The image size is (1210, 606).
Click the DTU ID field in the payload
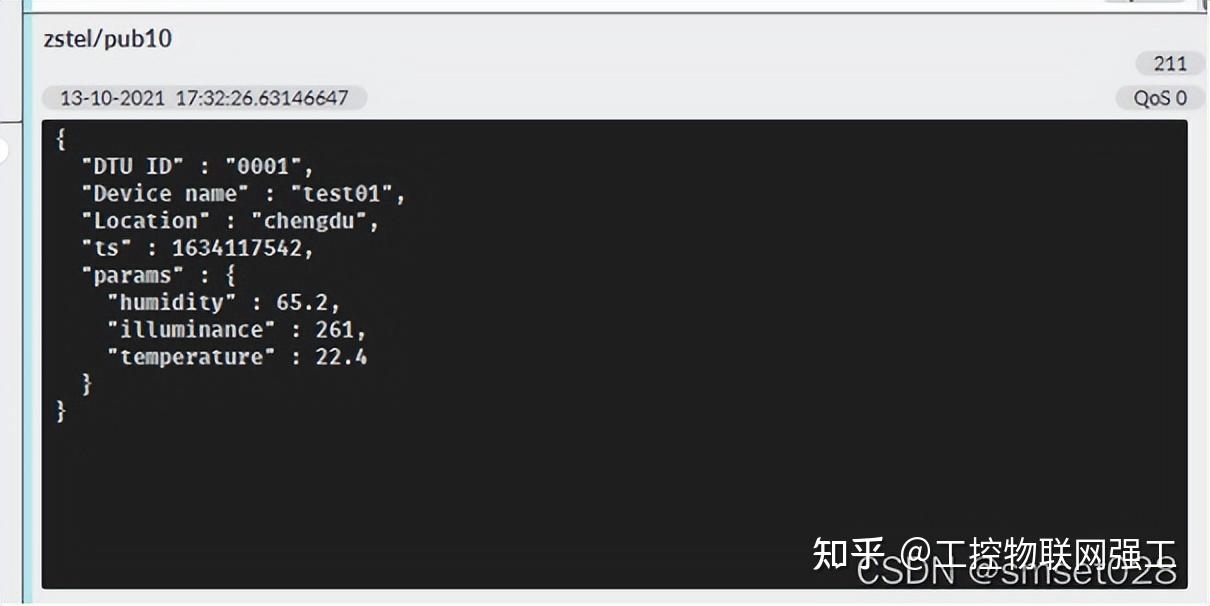click(x=131, y=165)
